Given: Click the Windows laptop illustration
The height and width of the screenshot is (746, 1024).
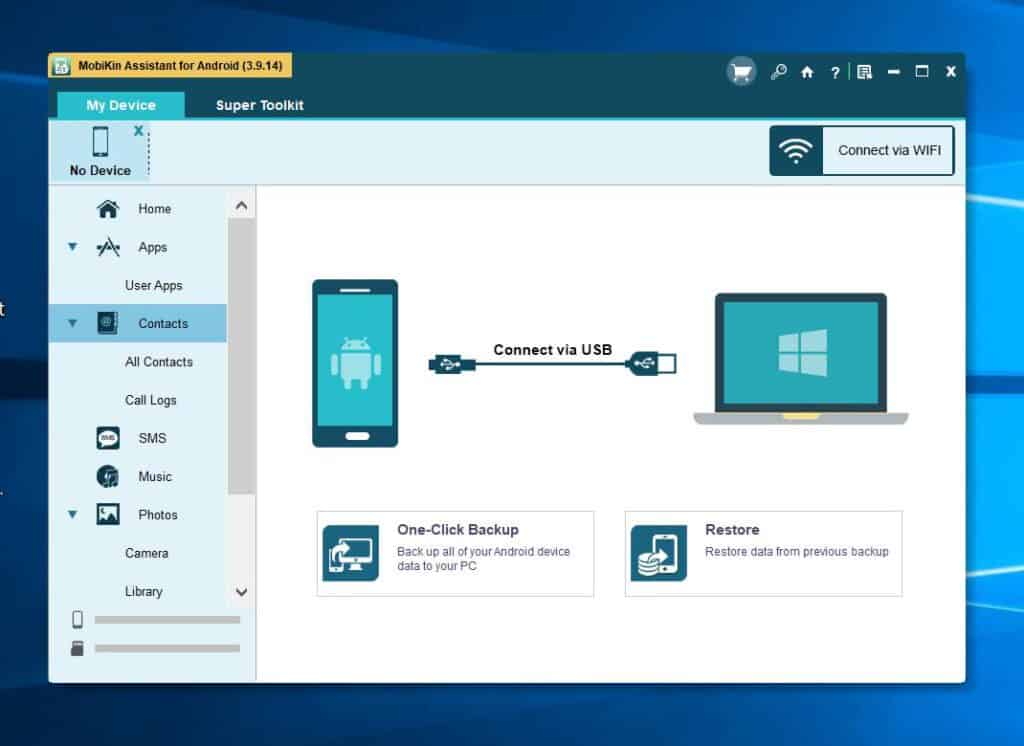Looking at the screenshot, I should click(801, 359).
